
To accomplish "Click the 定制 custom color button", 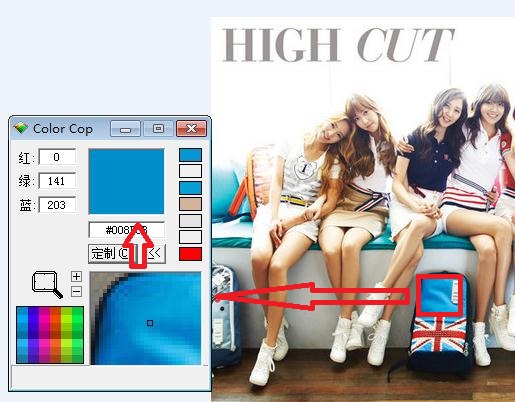I will [x=109, y=254].
